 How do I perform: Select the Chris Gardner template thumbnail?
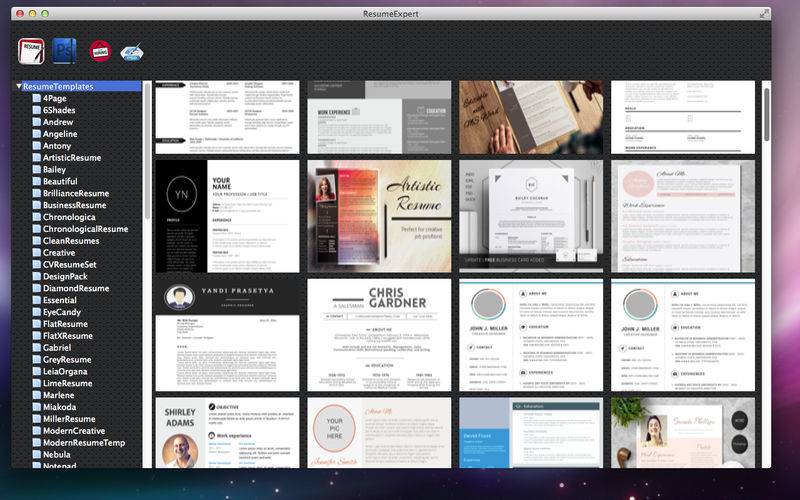(x=379, y=335)
